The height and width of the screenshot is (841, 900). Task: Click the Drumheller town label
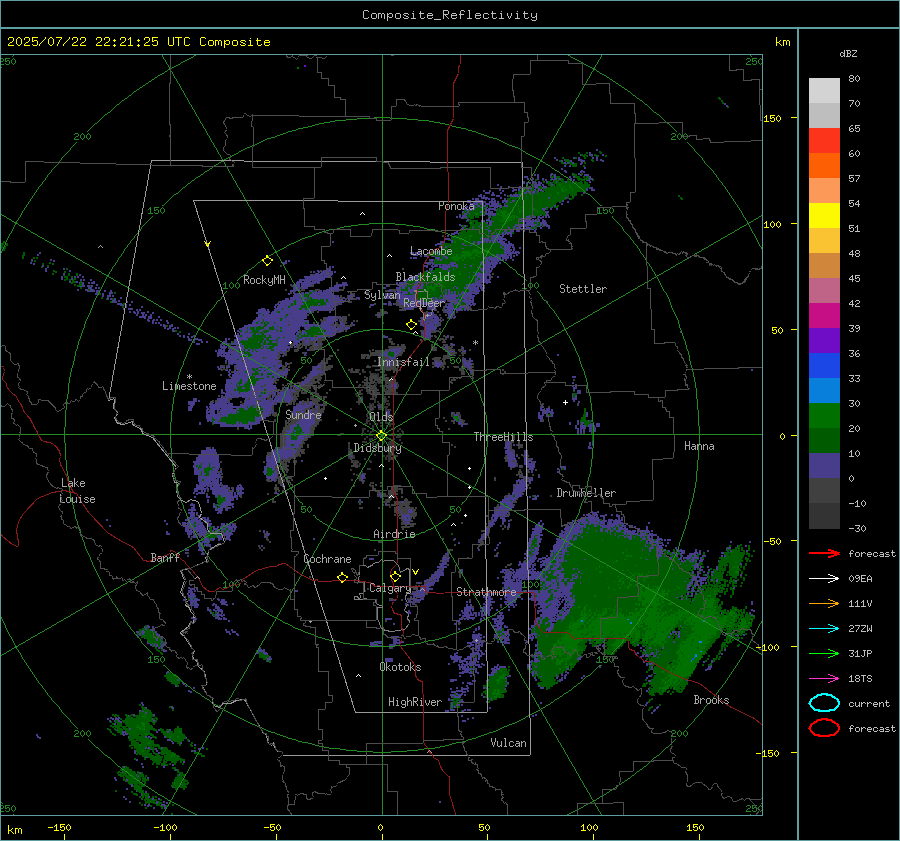(x=586, y=493)
